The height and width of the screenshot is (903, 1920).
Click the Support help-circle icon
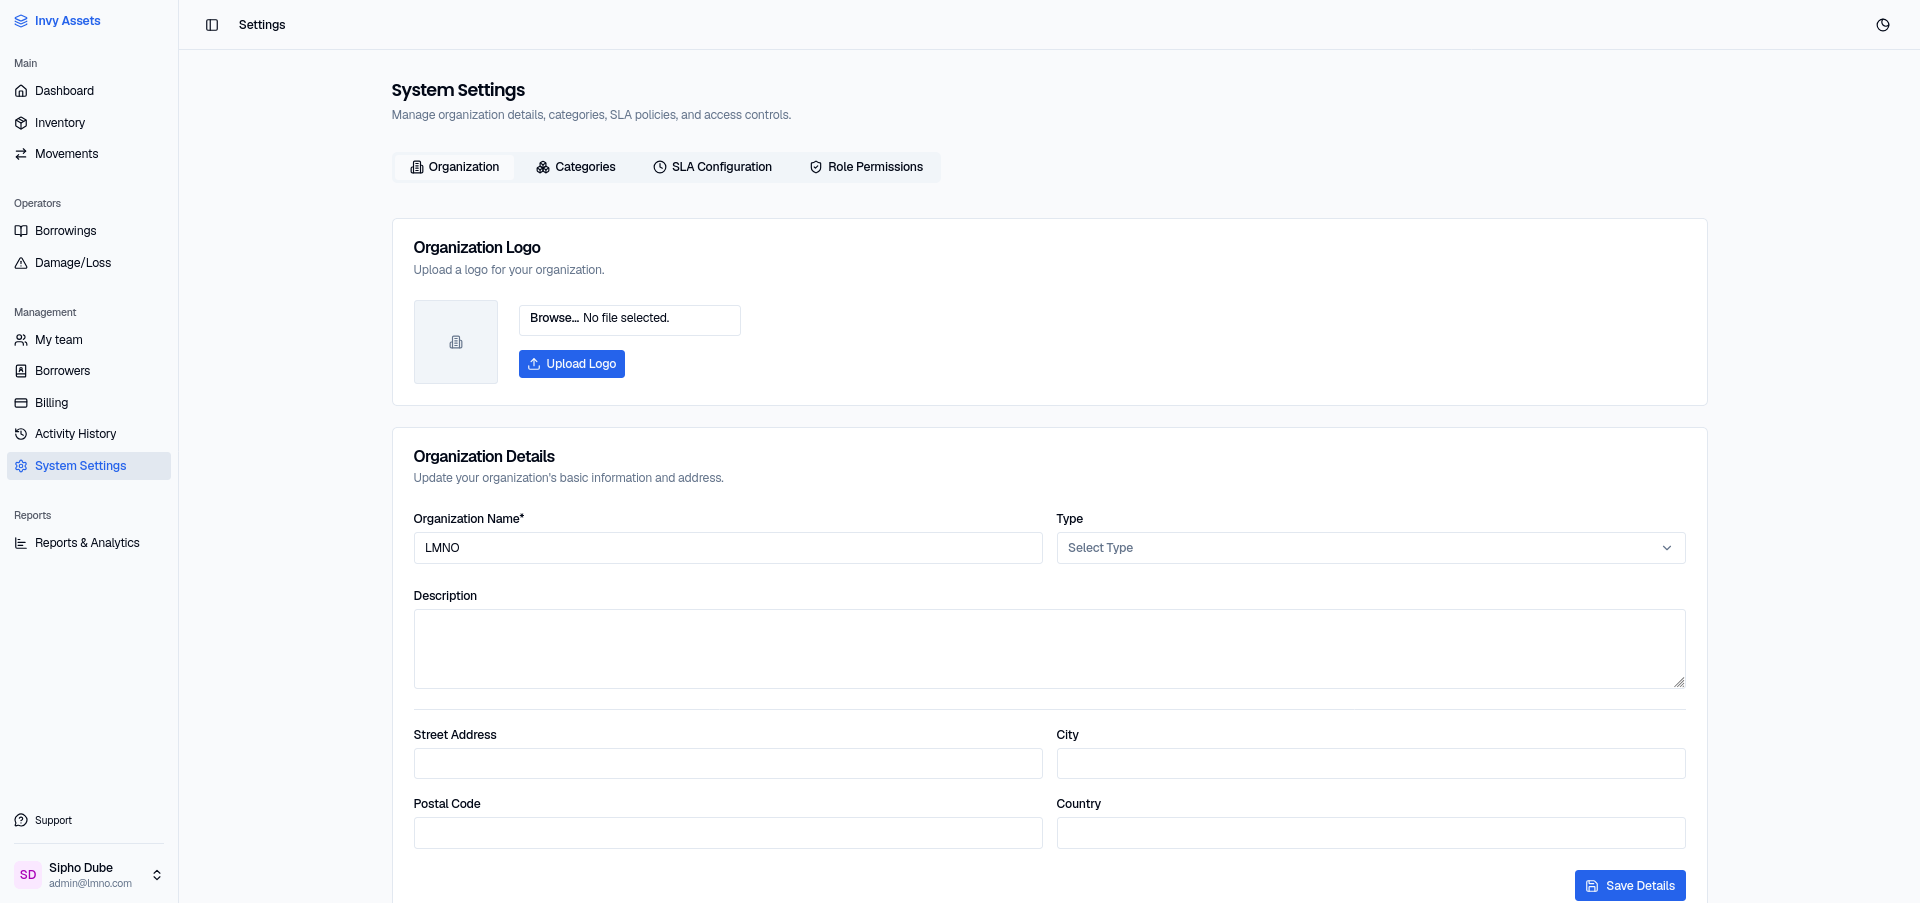[21, 820]
